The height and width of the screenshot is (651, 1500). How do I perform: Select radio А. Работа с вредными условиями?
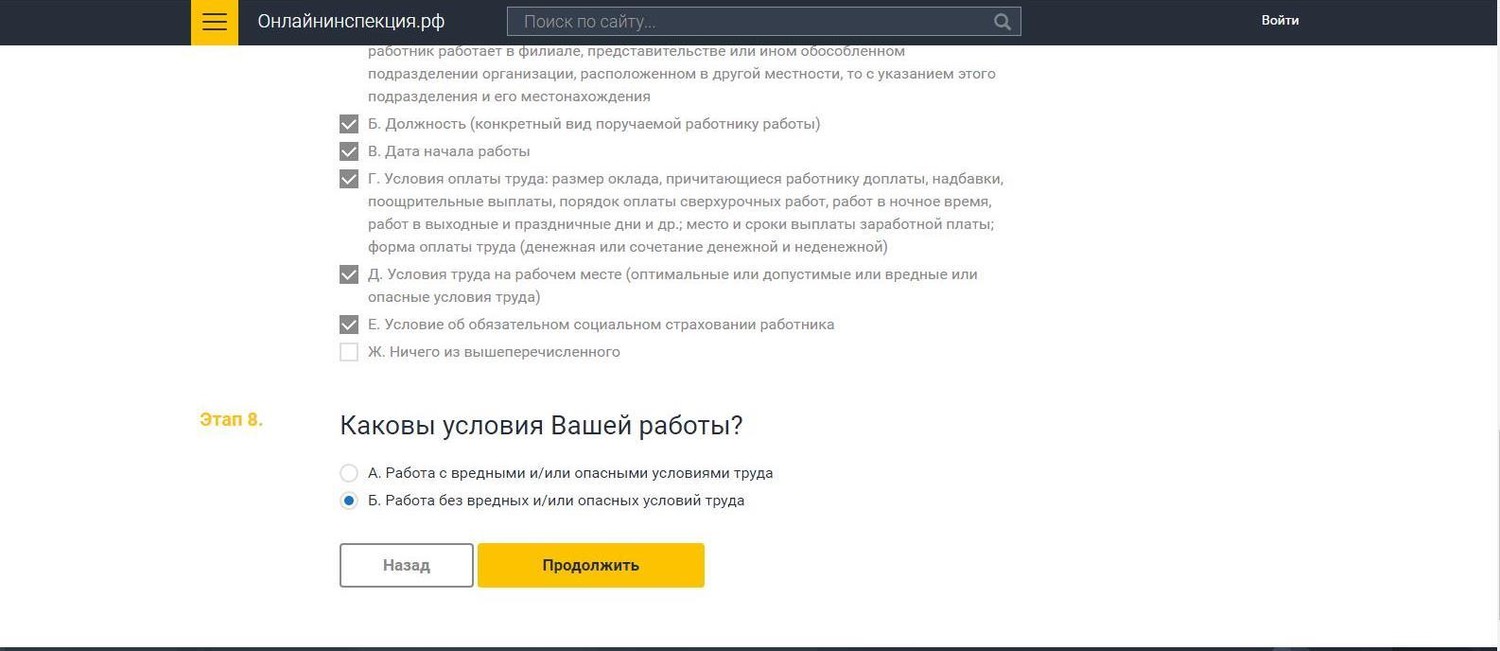tap(349, 473)
